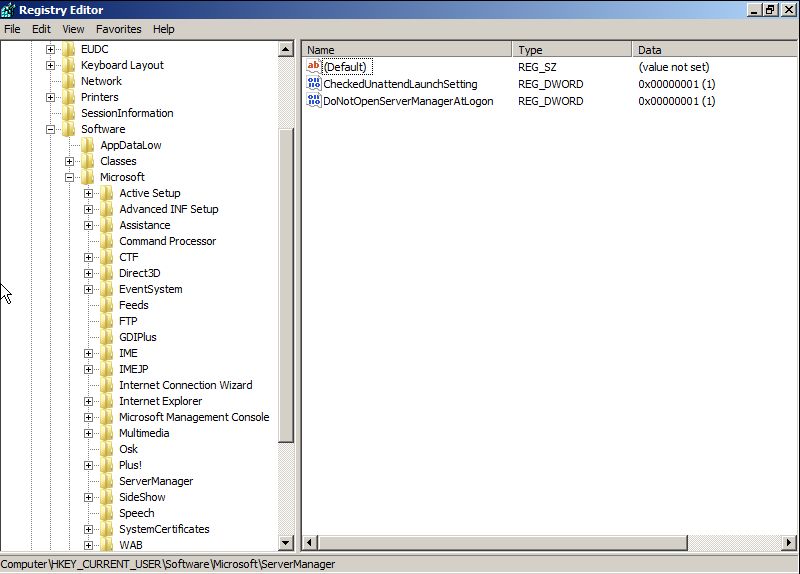This screenshot has width=800, height=574.
Task: Click the Multimedia folder icon
Action: pos(107,433)
